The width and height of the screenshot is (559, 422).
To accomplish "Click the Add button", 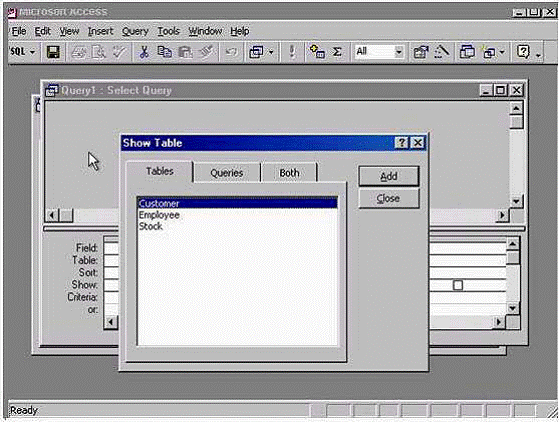I will pos(389,176).
